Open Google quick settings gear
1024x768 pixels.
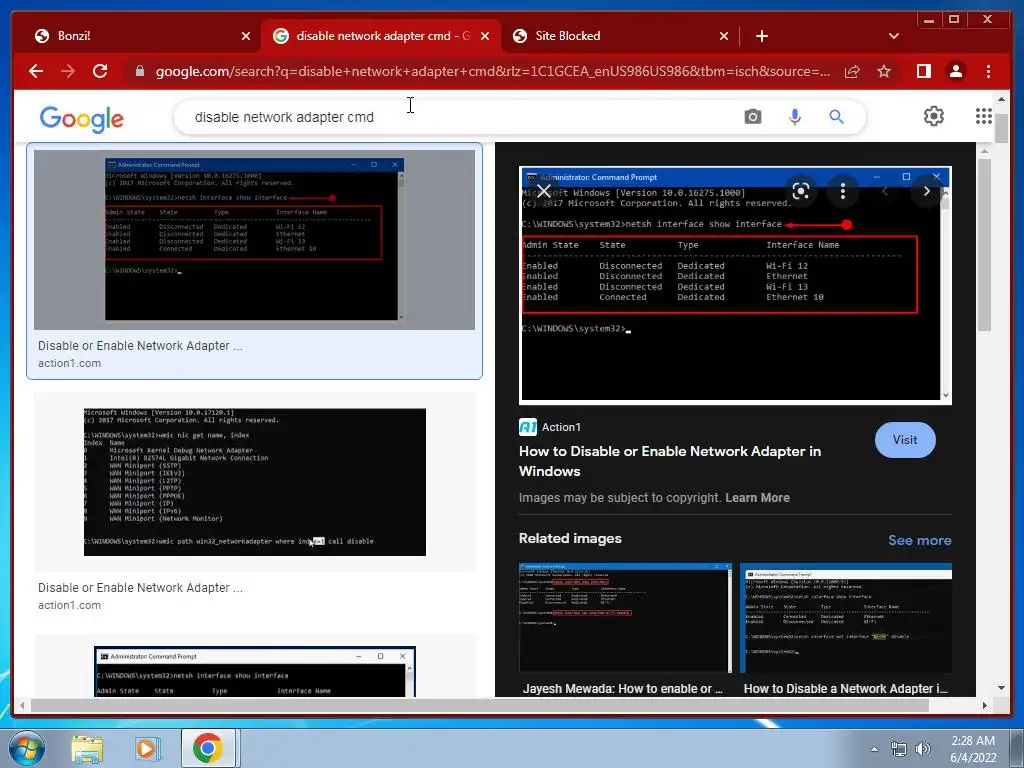point(933,116)
